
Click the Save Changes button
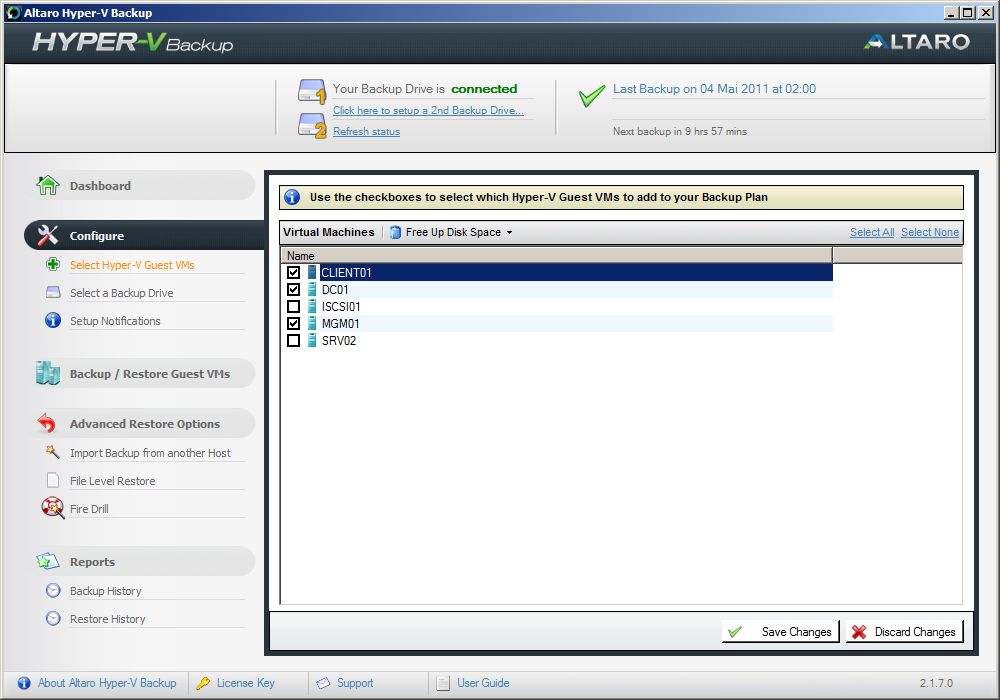coord(781,632)
